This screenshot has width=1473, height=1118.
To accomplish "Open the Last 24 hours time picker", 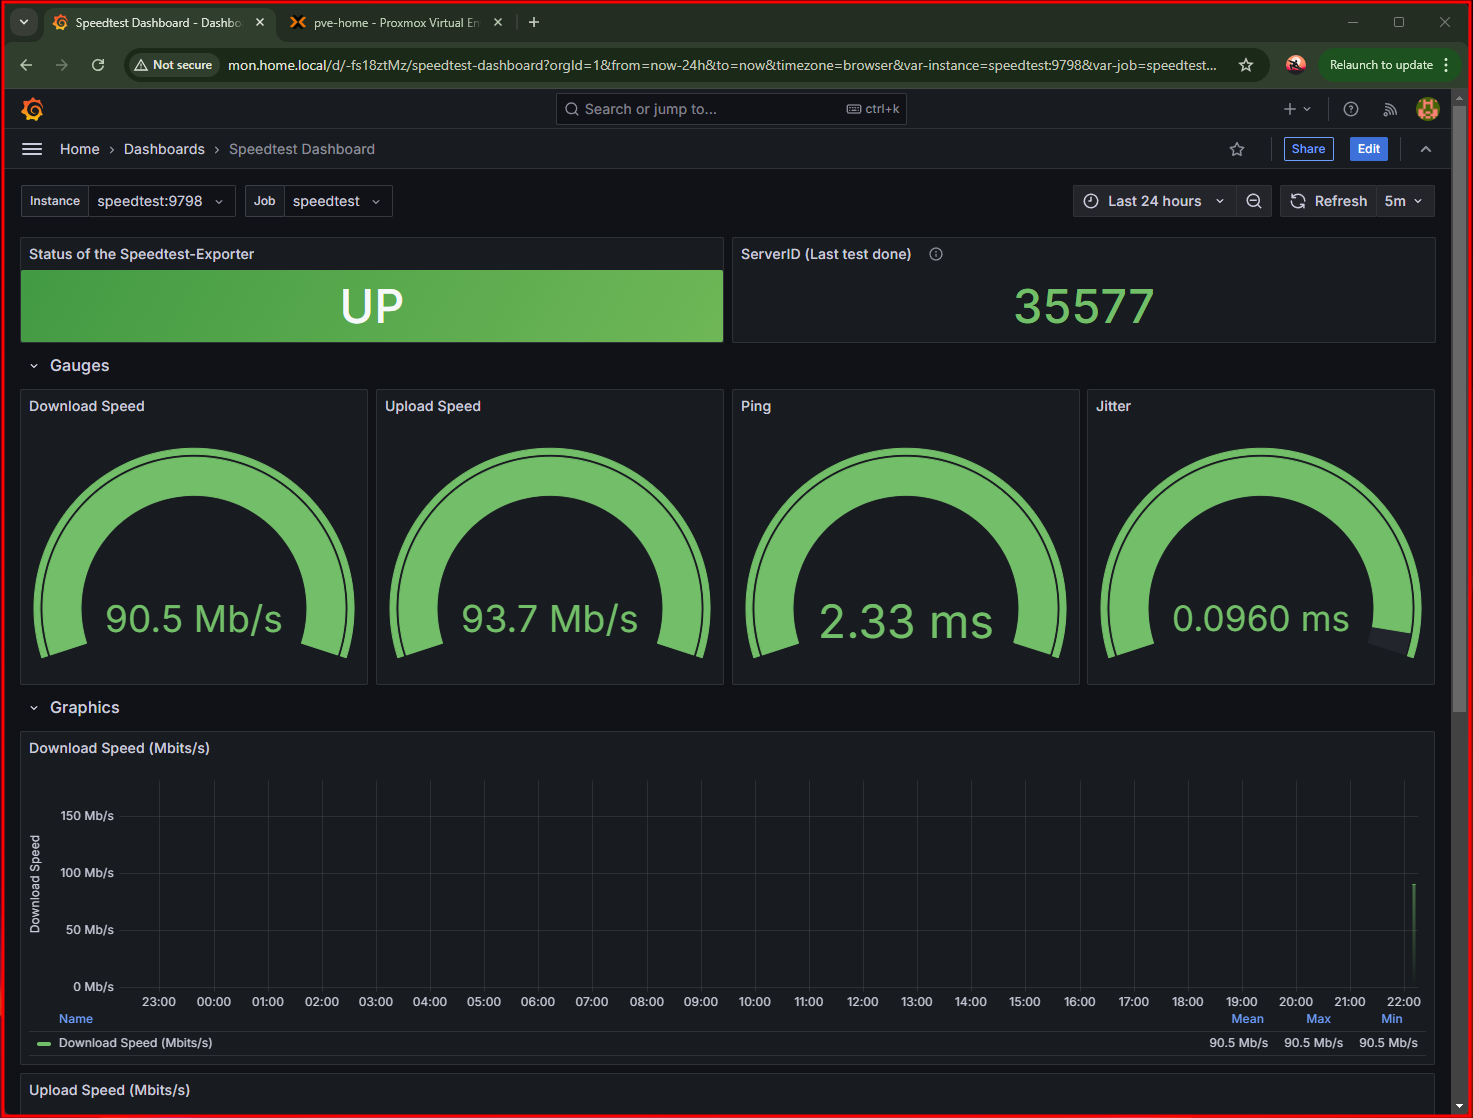I will (x=1155, y=201).
